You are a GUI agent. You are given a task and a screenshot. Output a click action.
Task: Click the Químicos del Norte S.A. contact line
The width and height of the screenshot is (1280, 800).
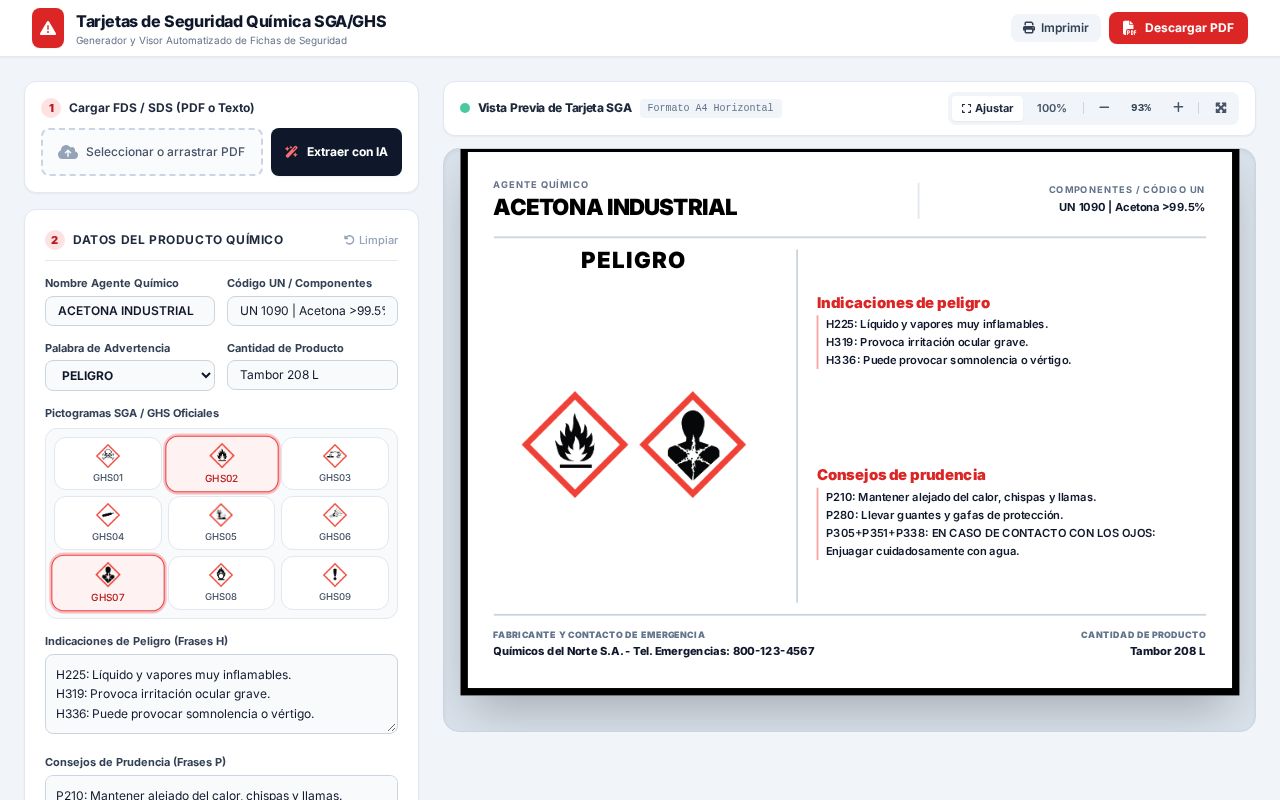pos(654,651)
